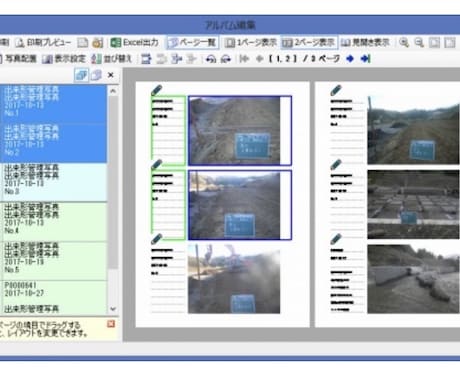460x380 pixels.
Task: Click the first fit-view icon right of the zoom icons
Action: coord(434,42)
